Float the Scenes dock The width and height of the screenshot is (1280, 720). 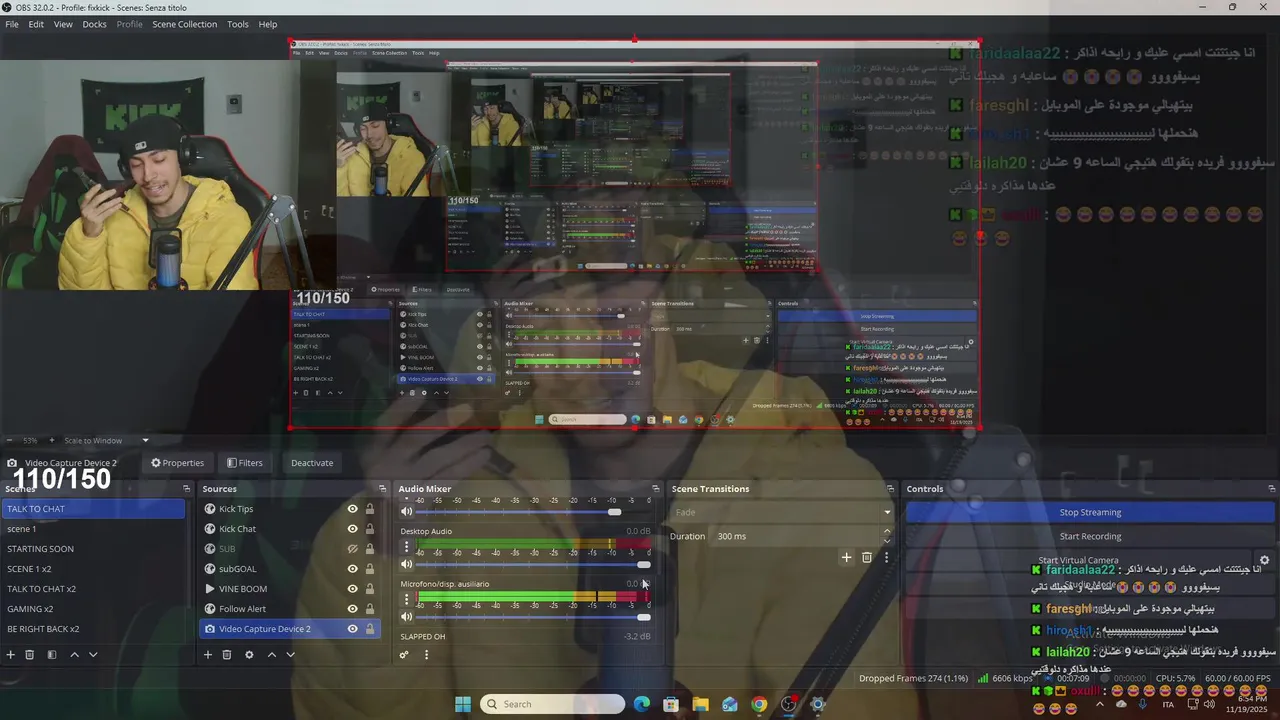coord(186,489)
